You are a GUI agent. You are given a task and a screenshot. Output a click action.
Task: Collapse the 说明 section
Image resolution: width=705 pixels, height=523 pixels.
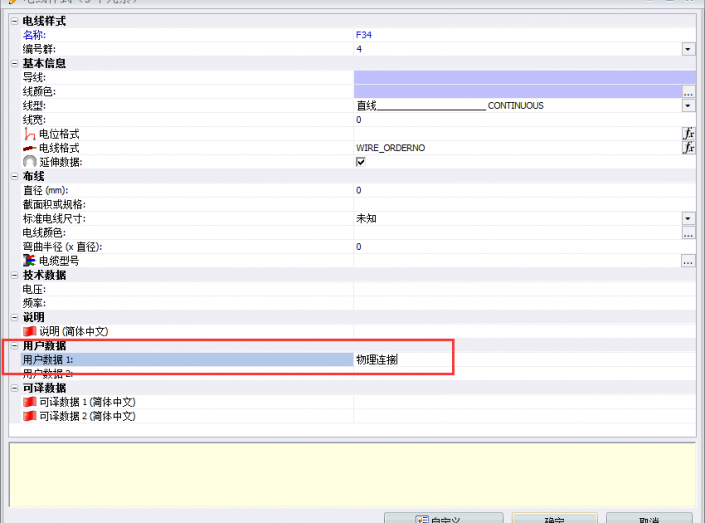14,317
